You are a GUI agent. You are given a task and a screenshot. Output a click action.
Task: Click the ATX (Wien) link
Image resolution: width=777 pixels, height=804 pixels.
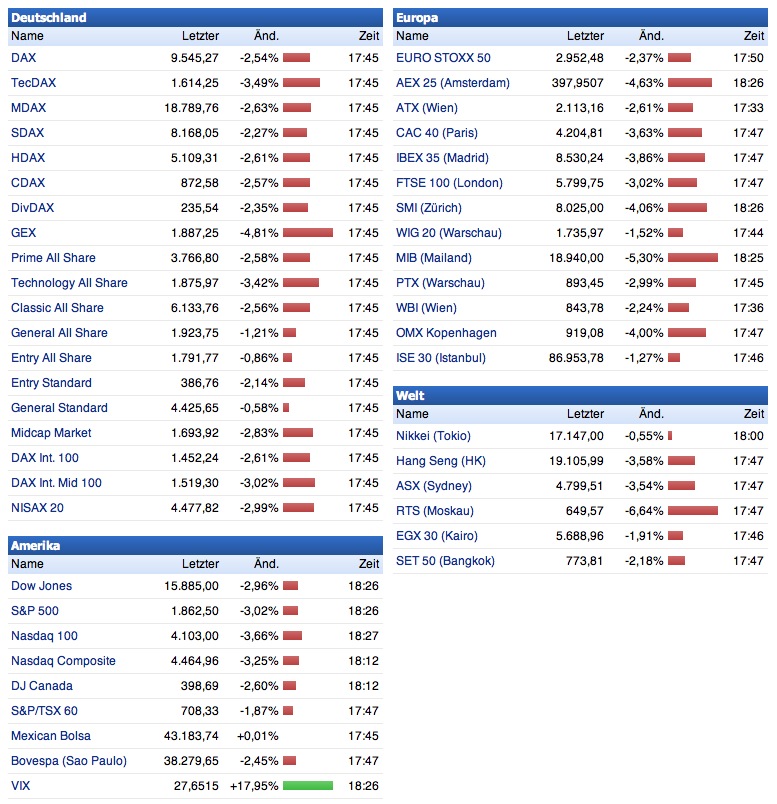427,108
